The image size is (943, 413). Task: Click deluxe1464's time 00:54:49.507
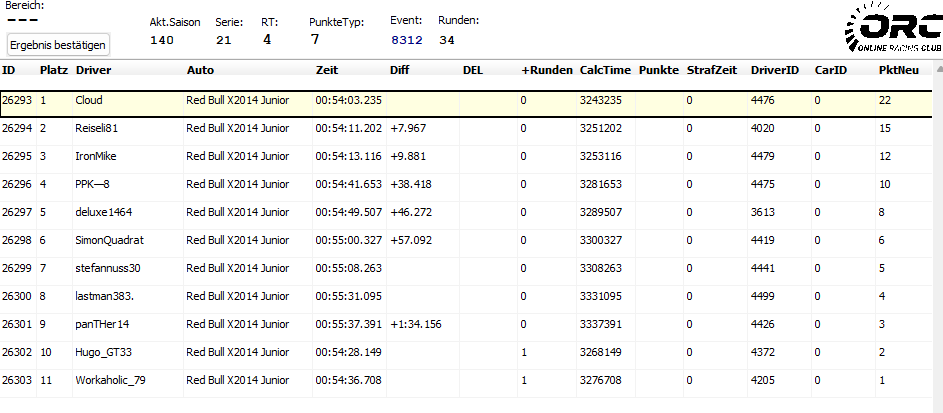348,213
